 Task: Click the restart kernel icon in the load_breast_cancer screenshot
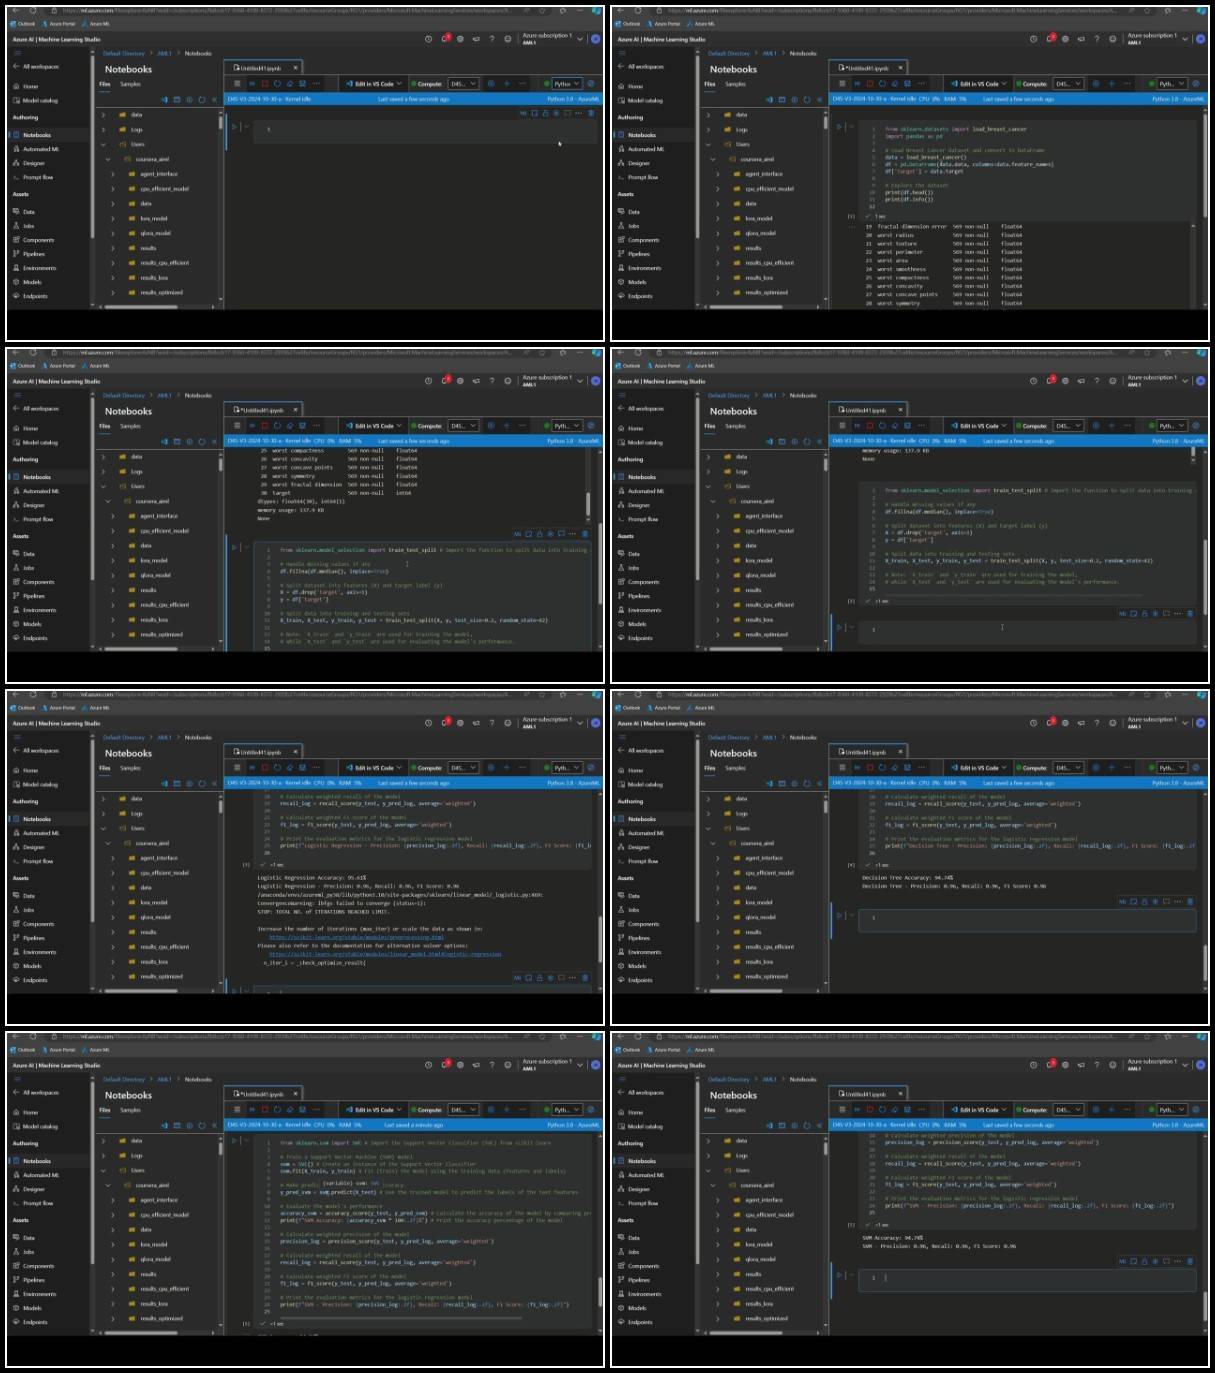(x=882, y=84)
